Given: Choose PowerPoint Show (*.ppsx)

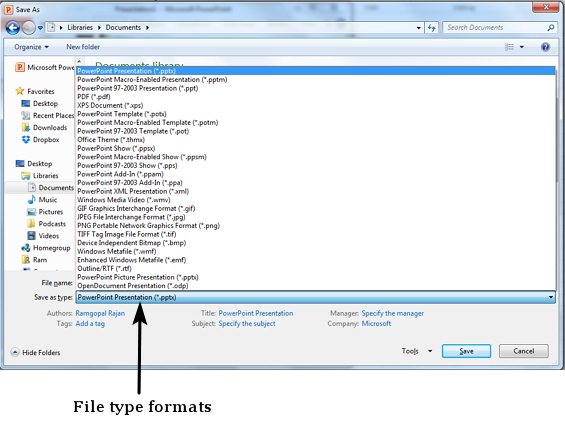Looking at the screenshot, I should (x=316, y=148).
